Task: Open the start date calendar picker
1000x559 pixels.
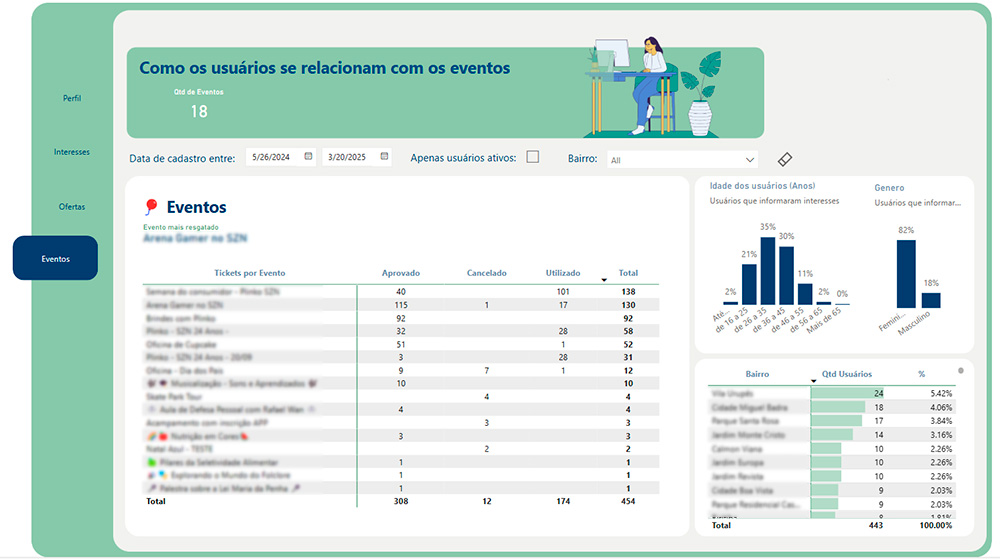Action: coord(308,157)
